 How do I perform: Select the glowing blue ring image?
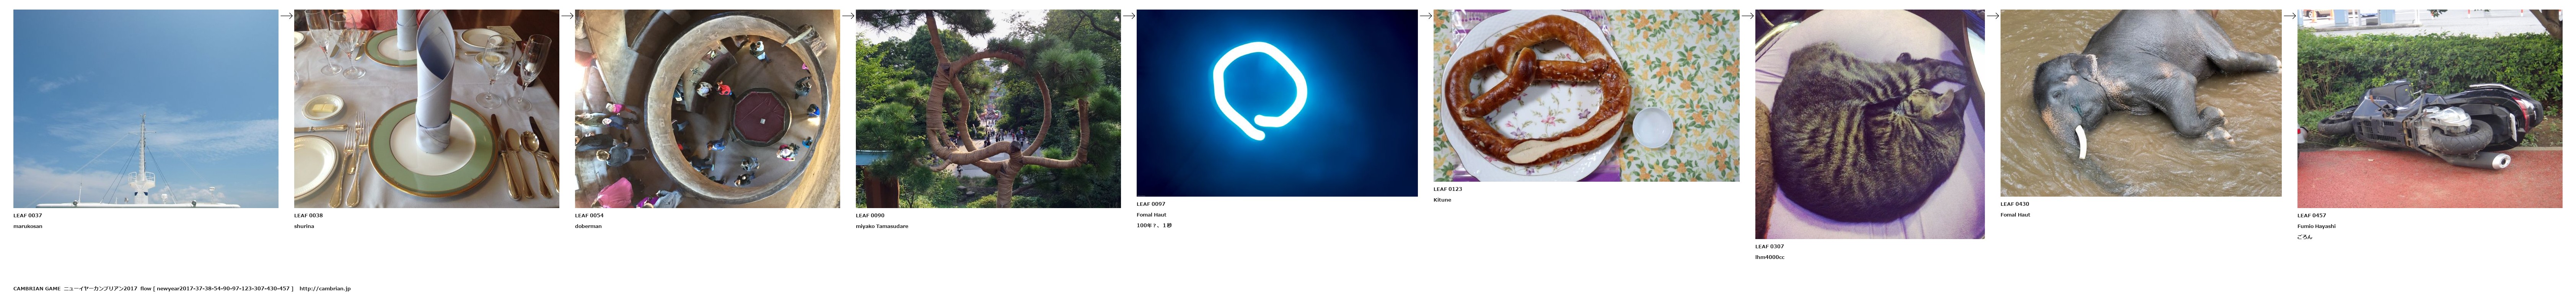(1277, 103)
